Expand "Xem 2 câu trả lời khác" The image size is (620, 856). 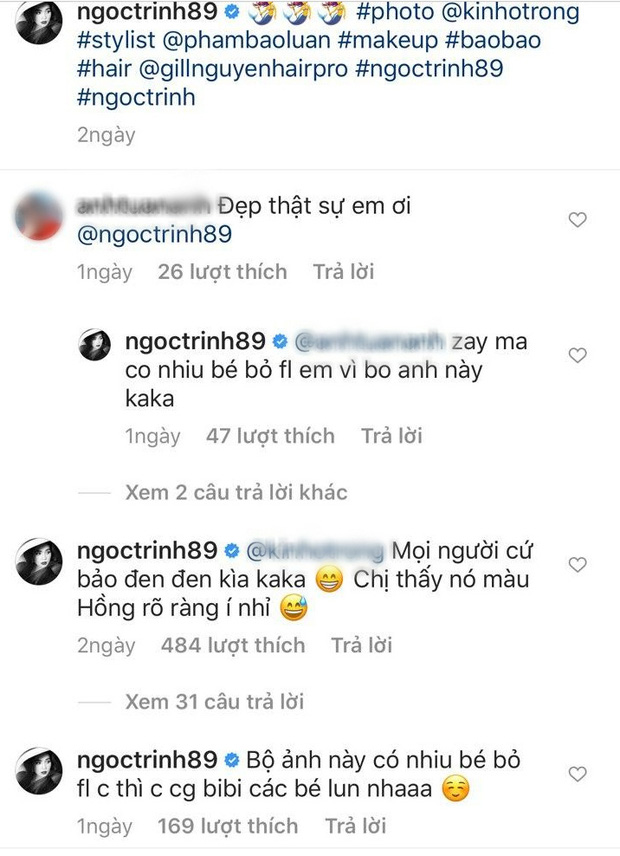[236, 492]
